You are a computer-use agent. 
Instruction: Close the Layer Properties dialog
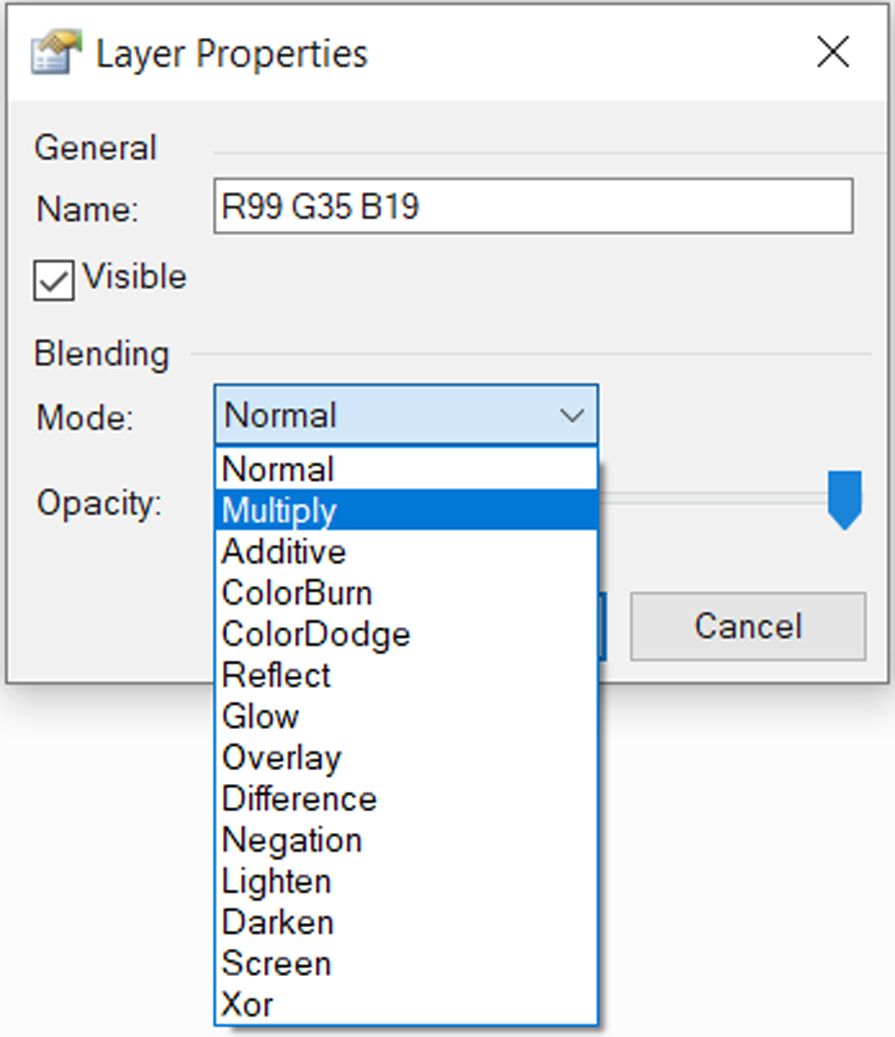coord(832,53)
